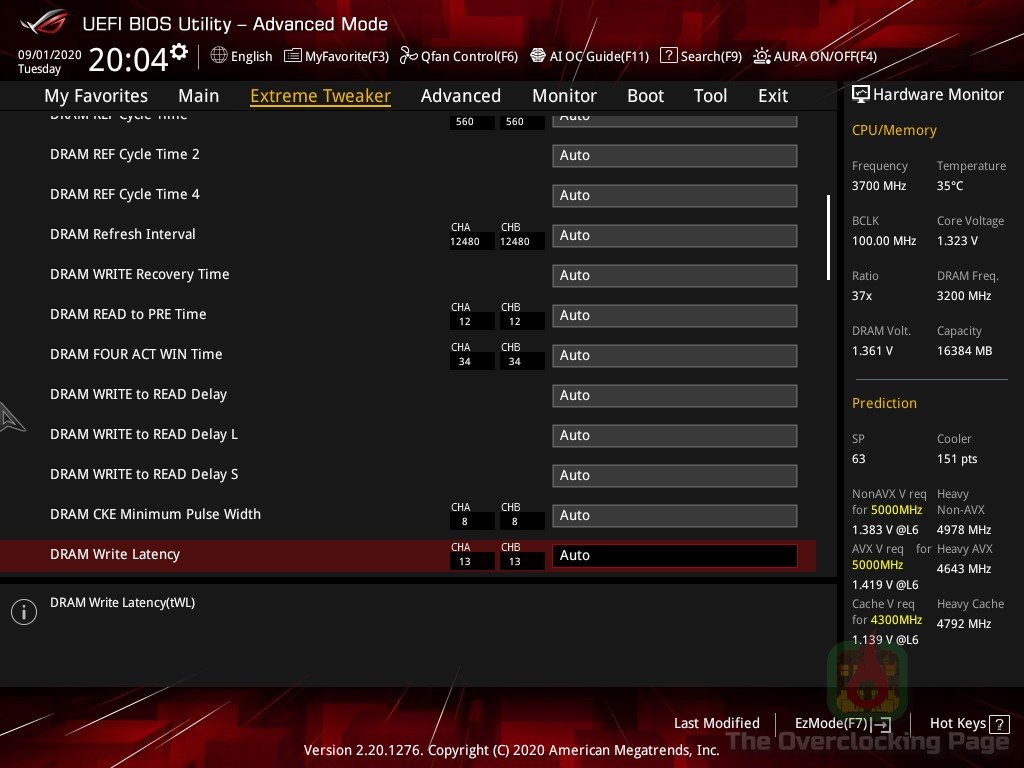
Task: Select the Extreme Tweaker tab
Action: click(320, 95)
